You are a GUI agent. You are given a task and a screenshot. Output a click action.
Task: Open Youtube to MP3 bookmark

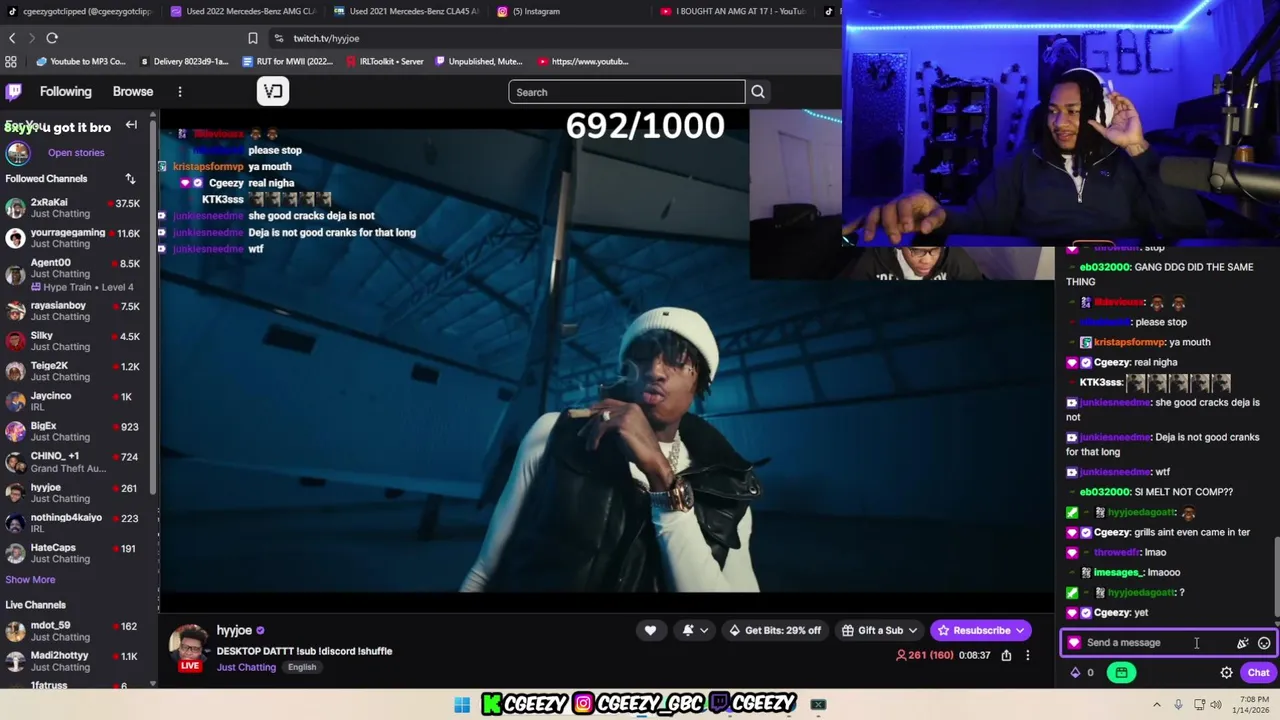click(x=81, y=61)
